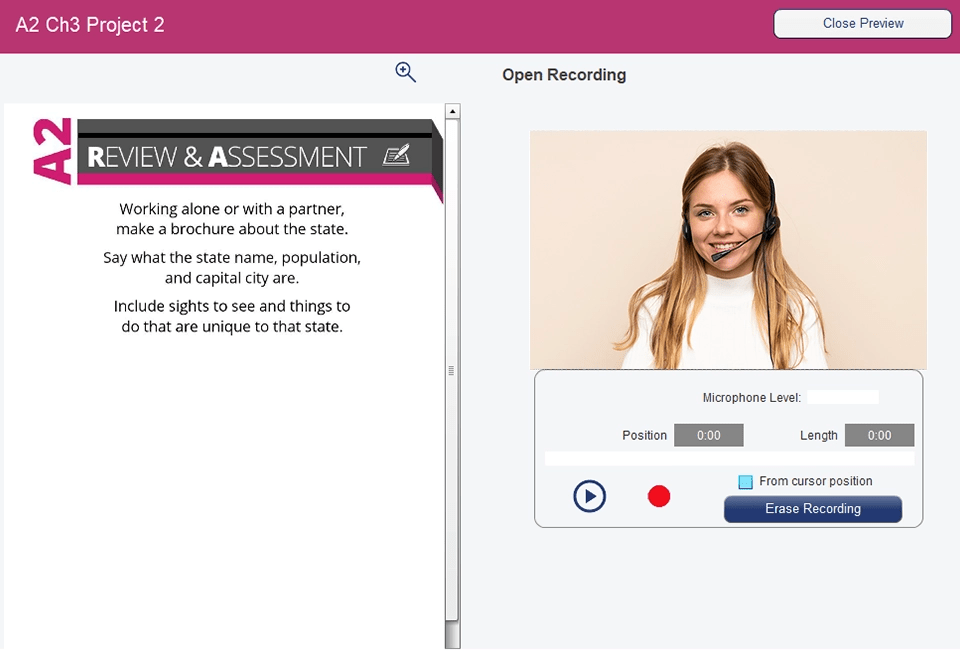Start recording with the red record button
Screen dimensions: 960x651
[659, 496]
